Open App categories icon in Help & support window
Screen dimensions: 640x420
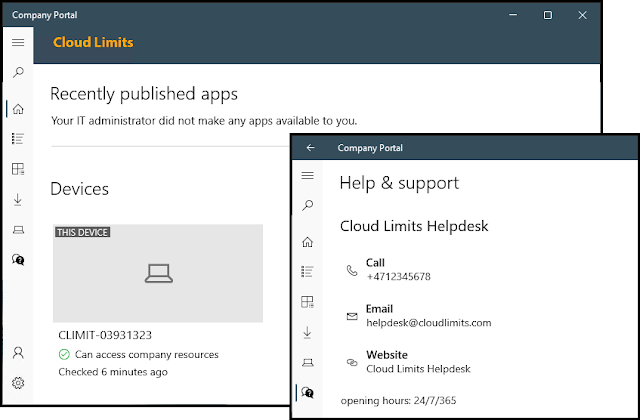307,302
